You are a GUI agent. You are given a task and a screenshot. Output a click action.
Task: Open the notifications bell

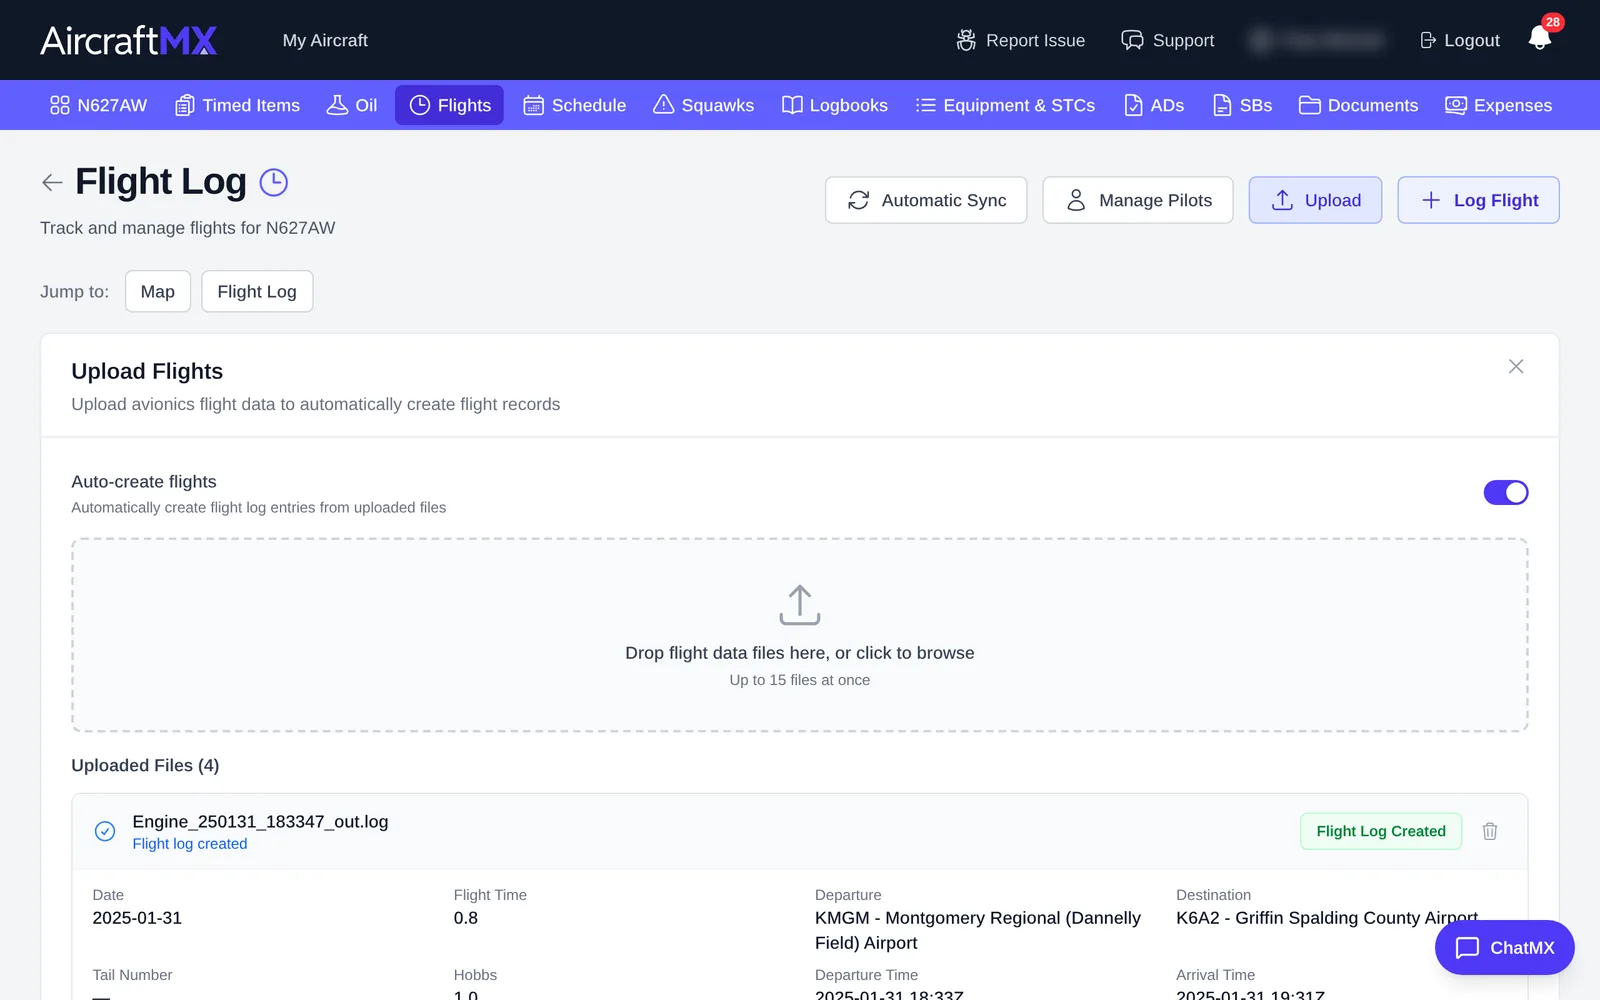(x=1540, y=39)
